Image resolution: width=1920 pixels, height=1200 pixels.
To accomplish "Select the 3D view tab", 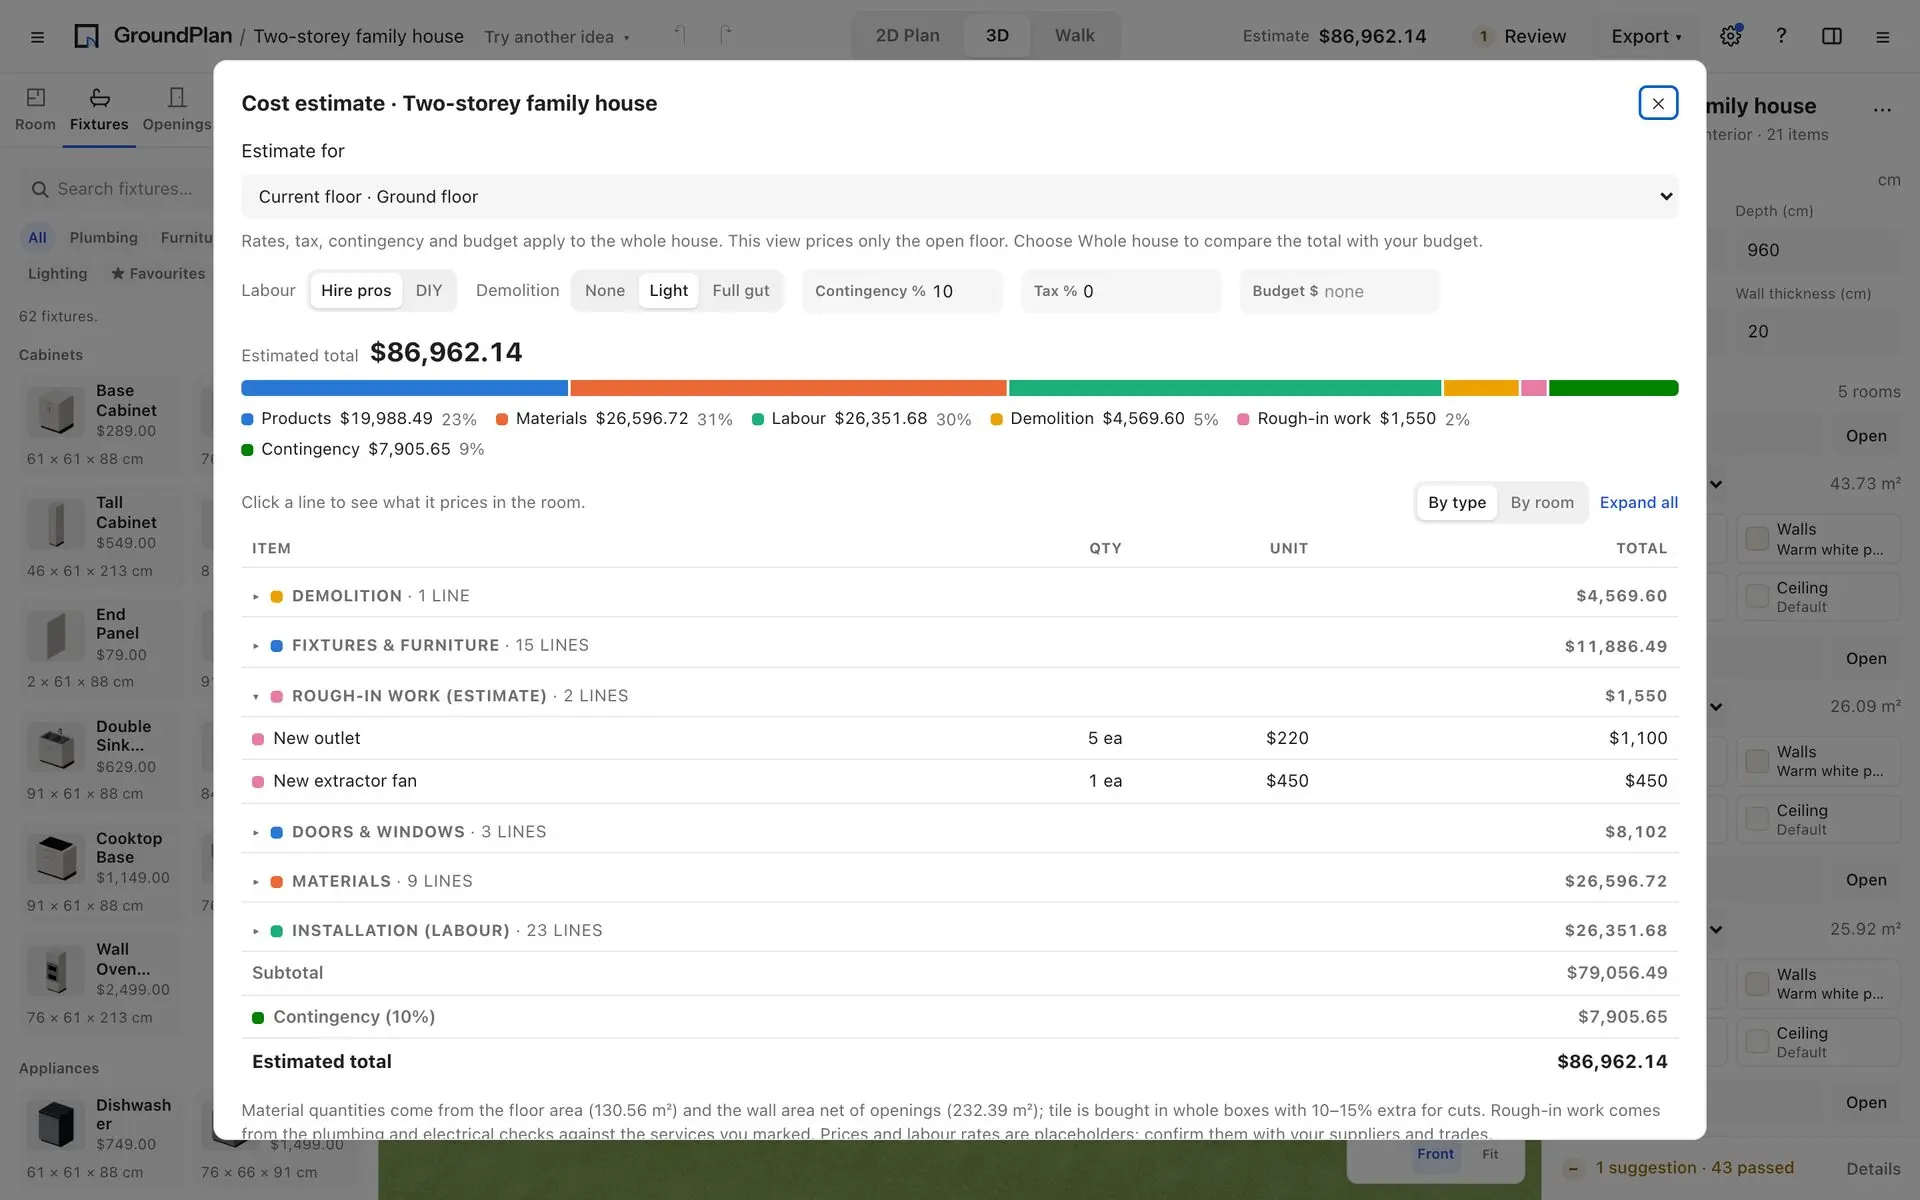I will tap(997, 36).
